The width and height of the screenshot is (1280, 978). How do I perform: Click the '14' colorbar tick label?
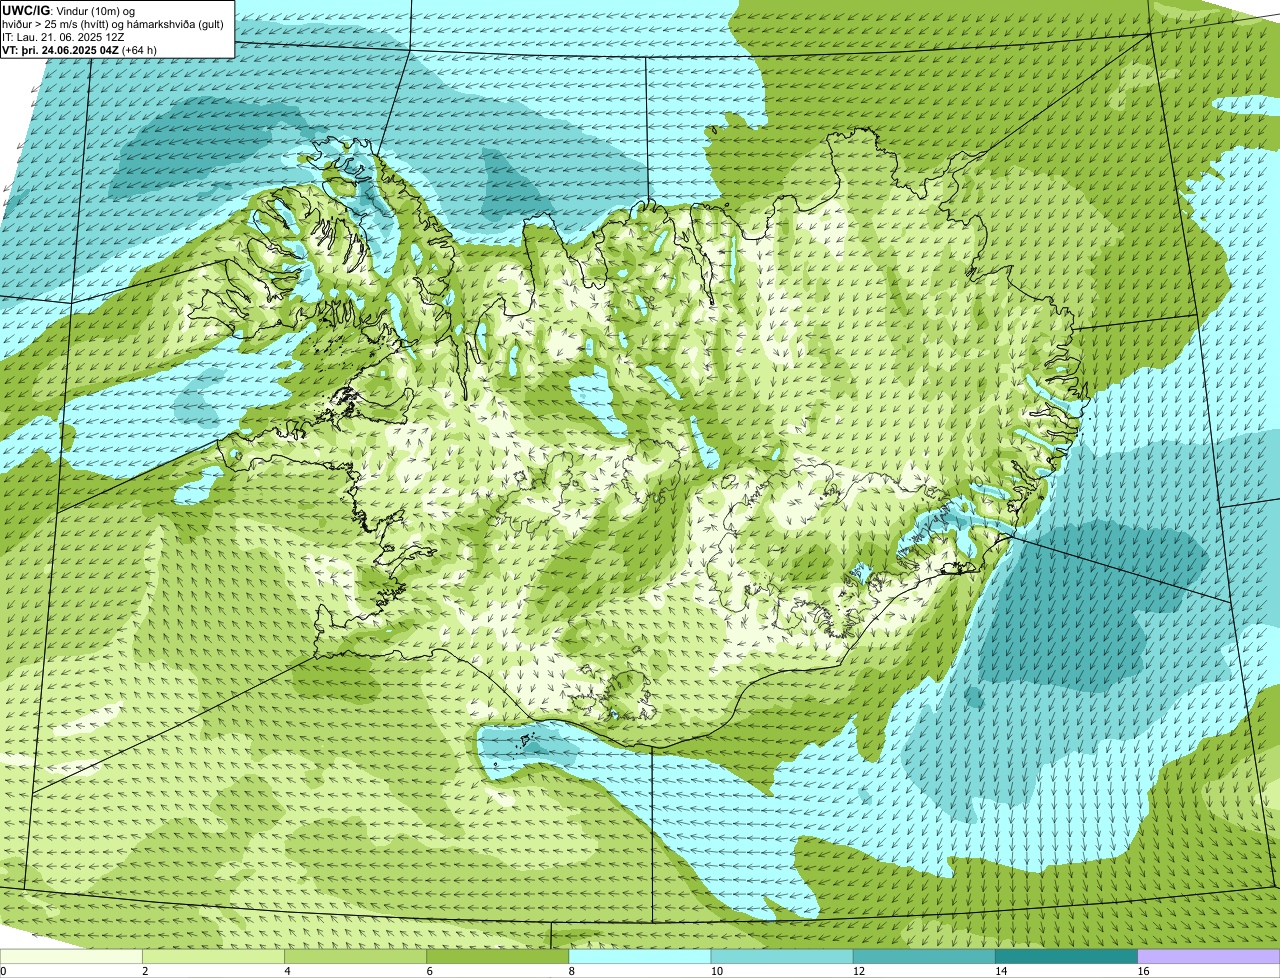[x=1000, y=971]
